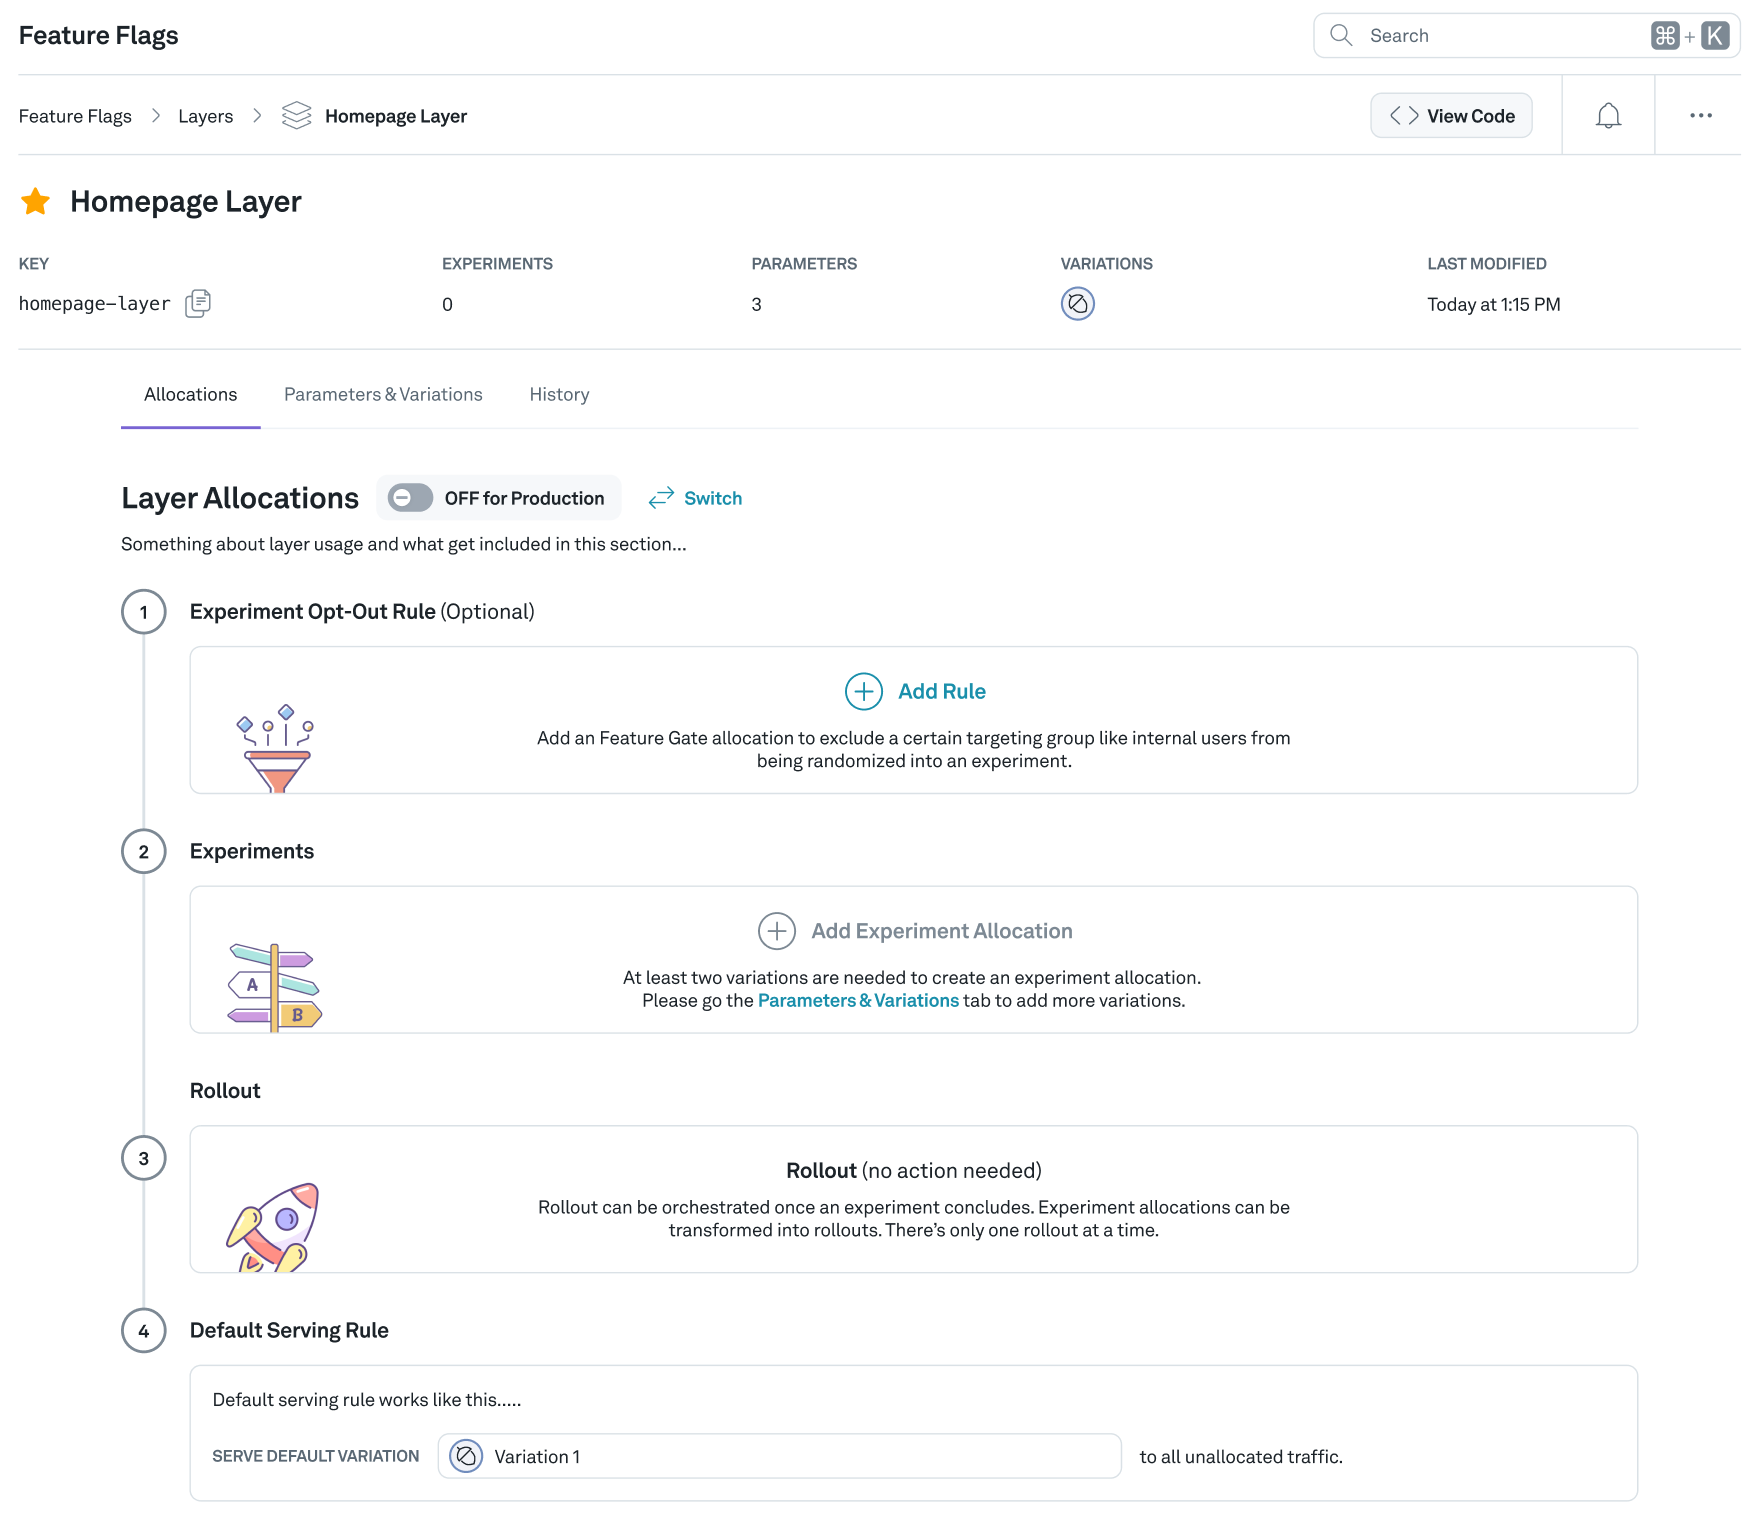Click the View Code button
Image resolution: width=1756 pixels, height=1523 pixels.
pyautogui.click(x=1451, y=116)
